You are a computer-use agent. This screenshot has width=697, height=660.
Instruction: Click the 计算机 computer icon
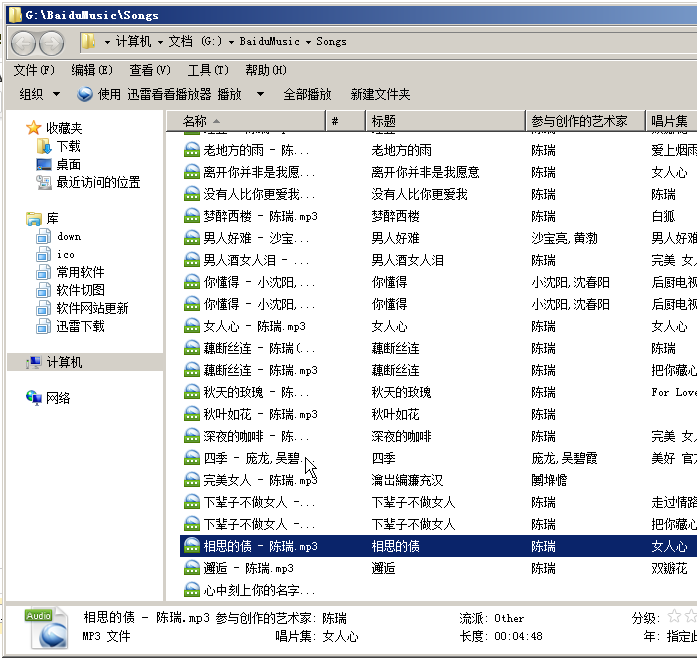(34, 362)
